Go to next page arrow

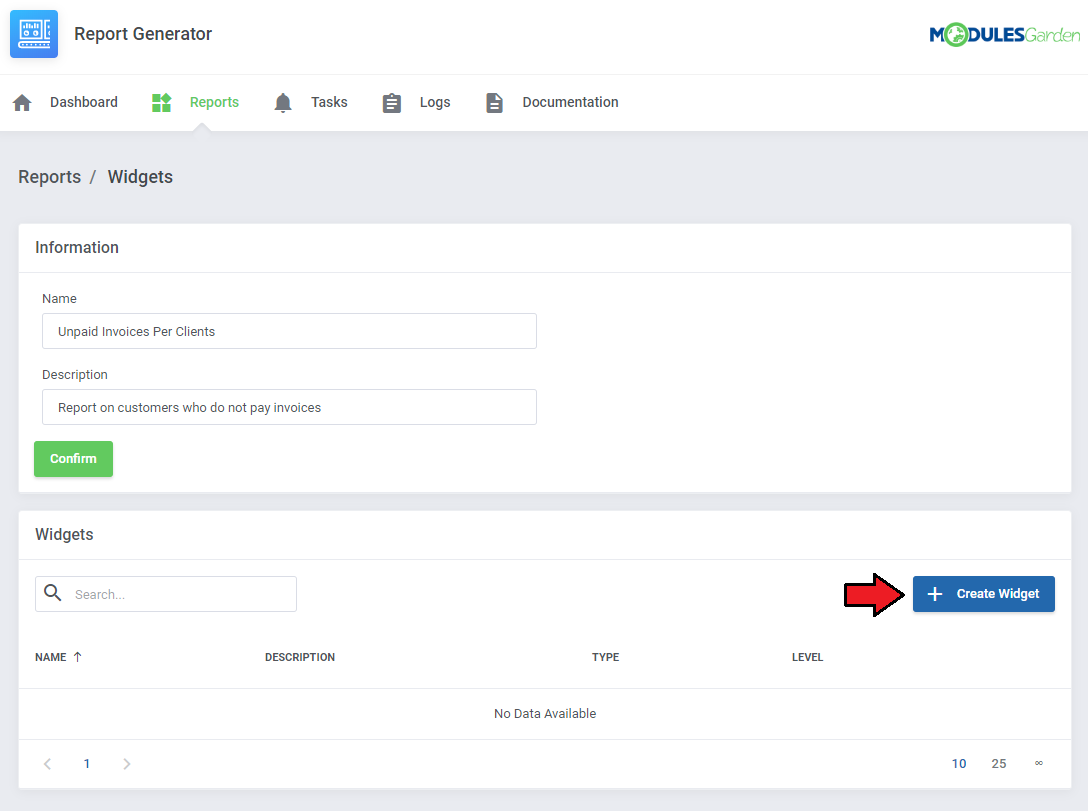pyautogui.click(x=126, y=764)
